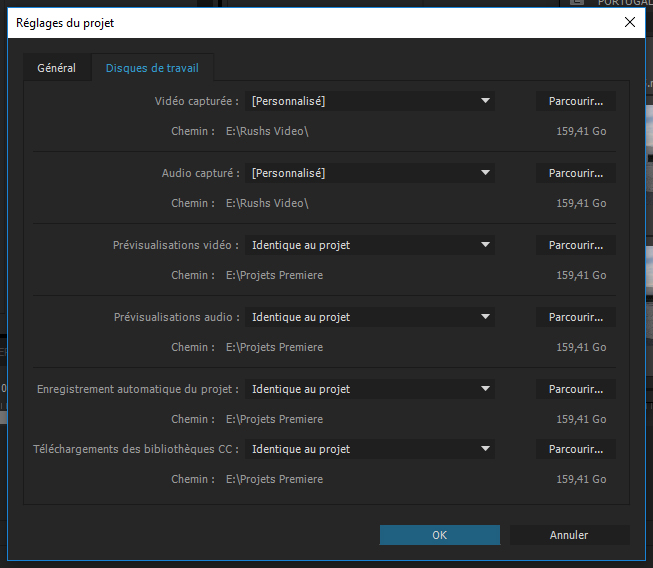Click the Téléchargements des bibliothèques CC label
The height and width of the screenshot is (568, 653).
tap(136, 449)
